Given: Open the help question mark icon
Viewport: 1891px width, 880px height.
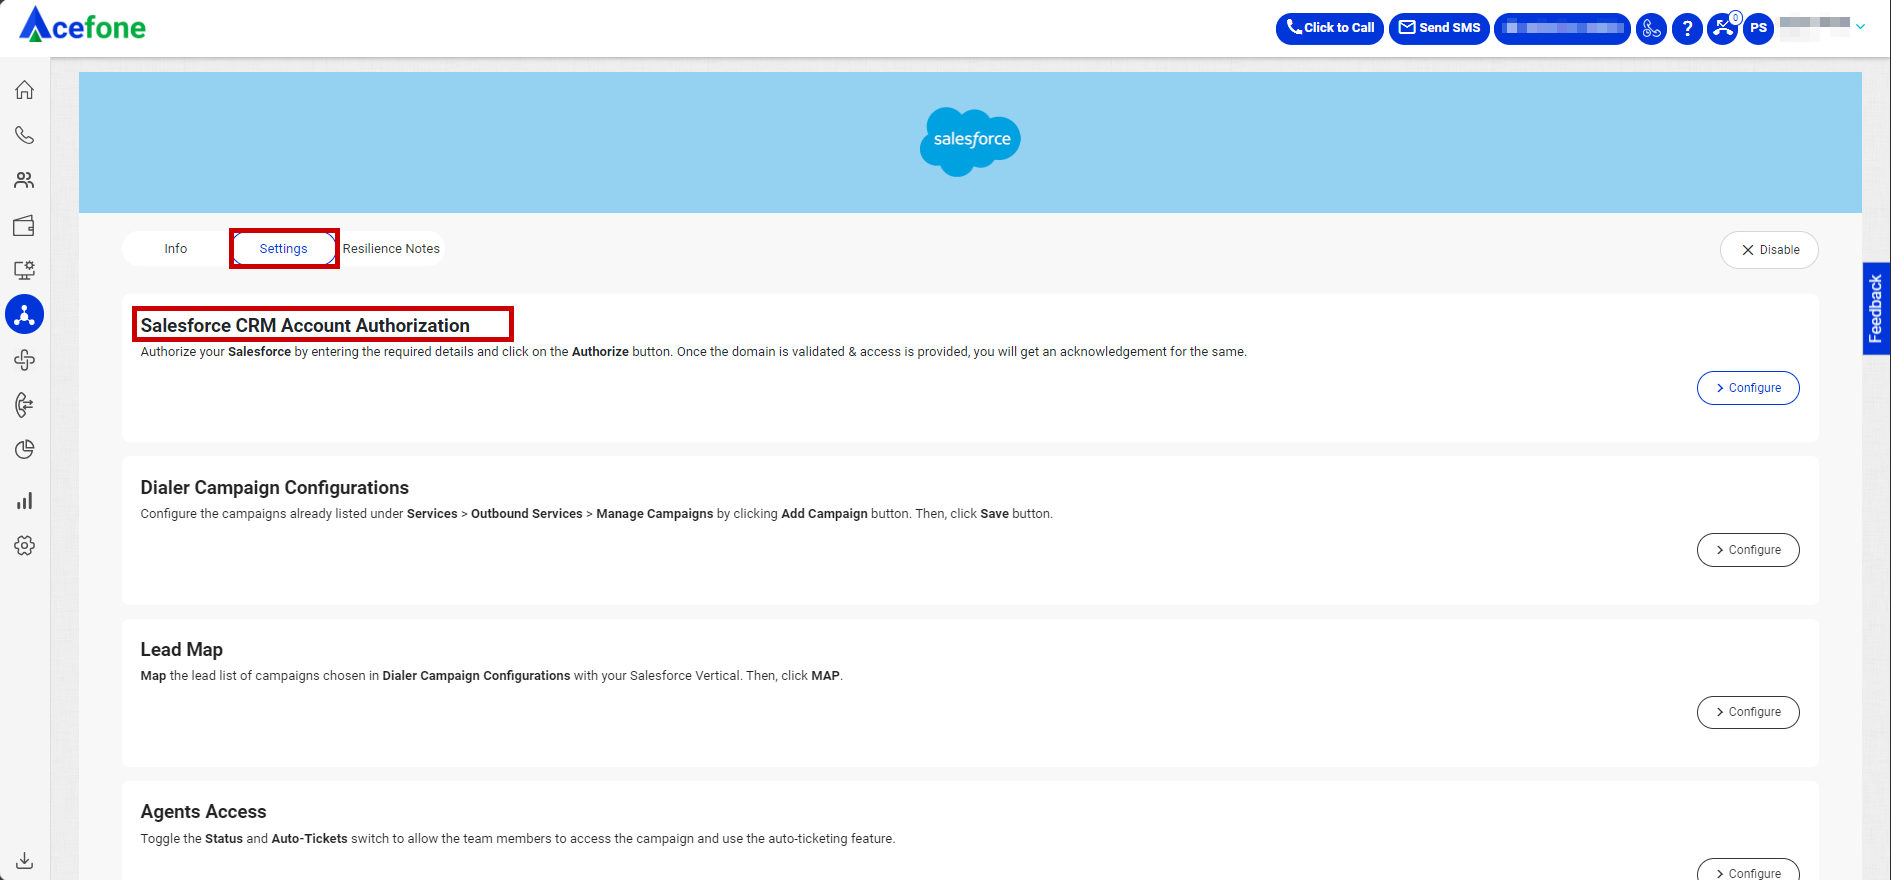Looking at the screenshot, I should [x=1687, y=29].
